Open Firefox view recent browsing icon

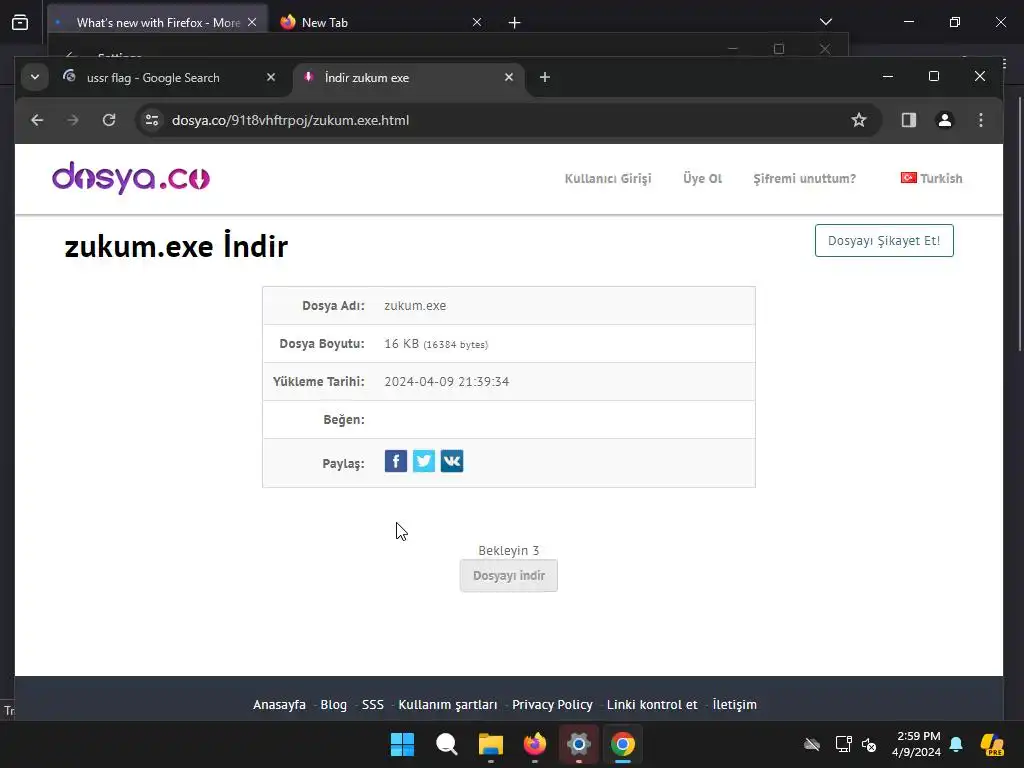pyautogui.click(x=20, y=23)
